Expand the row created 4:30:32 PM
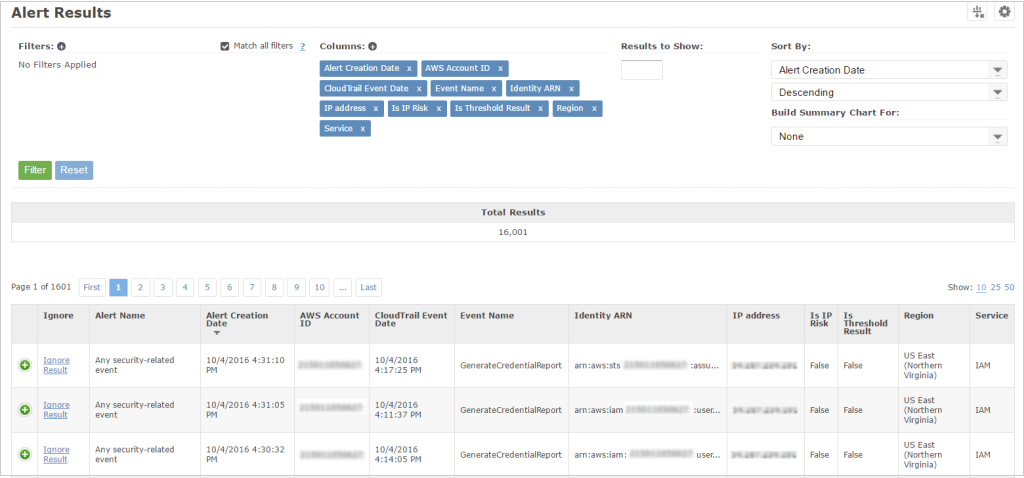This screenshot has width=1024, height=478. (x=25, y=454)
